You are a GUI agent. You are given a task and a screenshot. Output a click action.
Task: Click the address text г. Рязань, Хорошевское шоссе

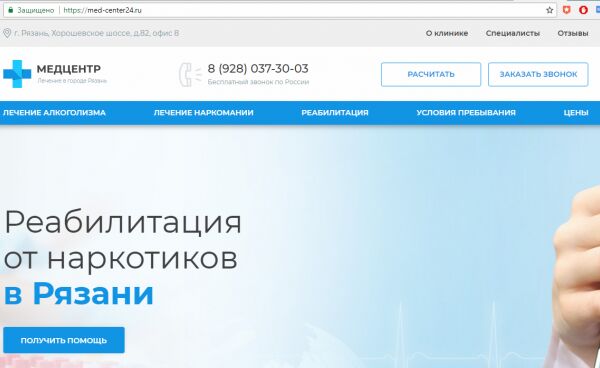(96, 33)
